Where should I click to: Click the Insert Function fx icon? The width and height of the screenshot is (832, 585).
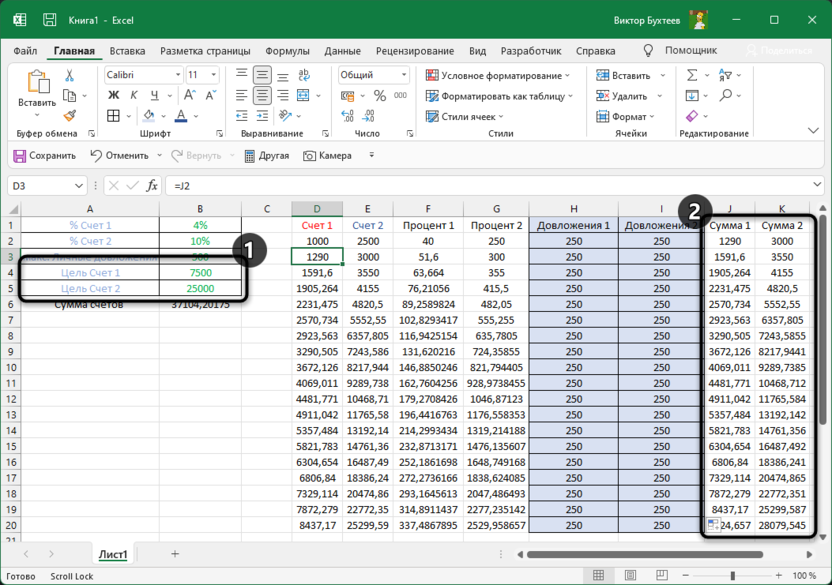coord(152,186)
